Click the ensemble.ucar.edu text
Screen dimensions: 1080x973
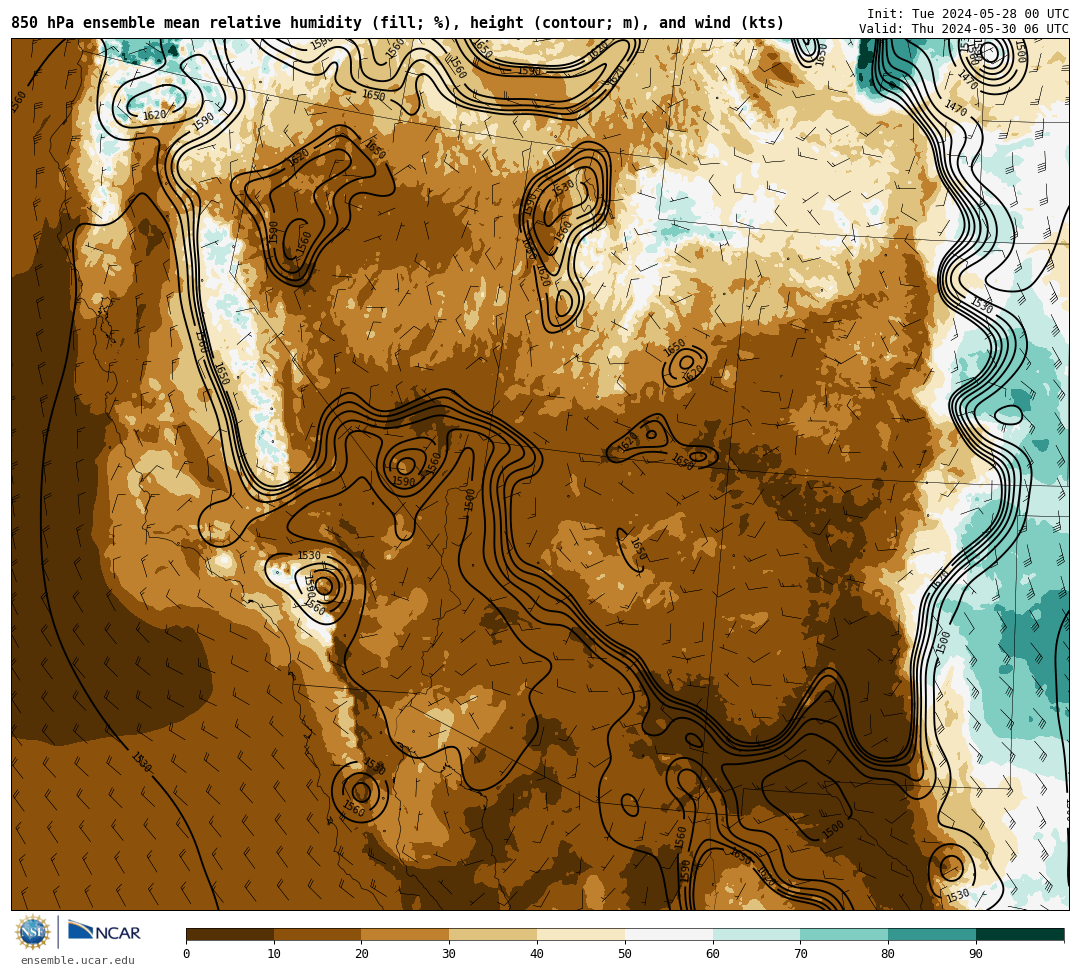tap(78, 960)
